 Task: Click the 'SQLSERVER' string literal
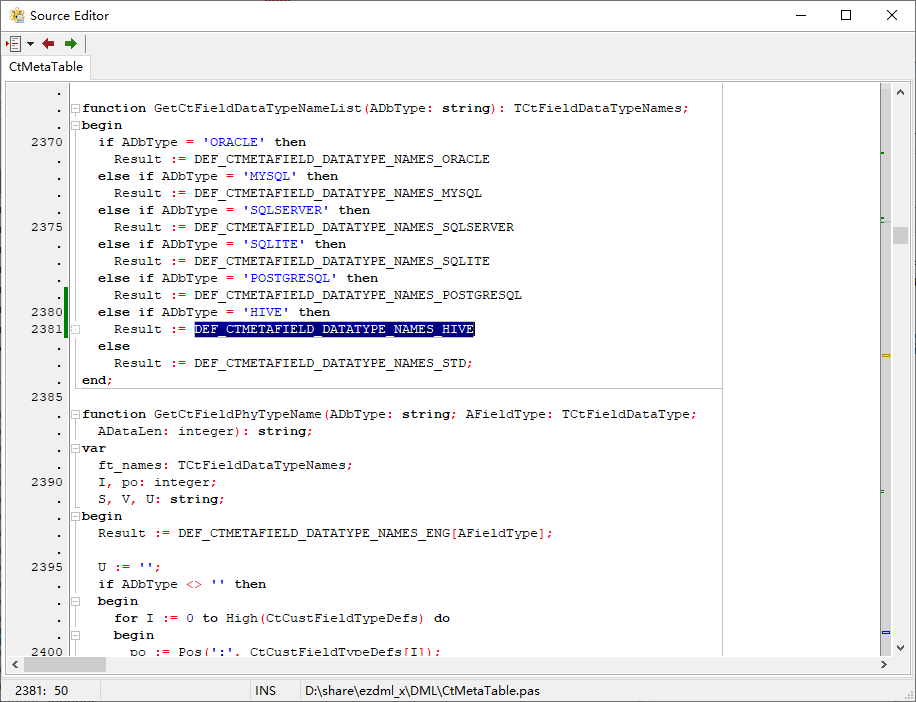[286, 210]
